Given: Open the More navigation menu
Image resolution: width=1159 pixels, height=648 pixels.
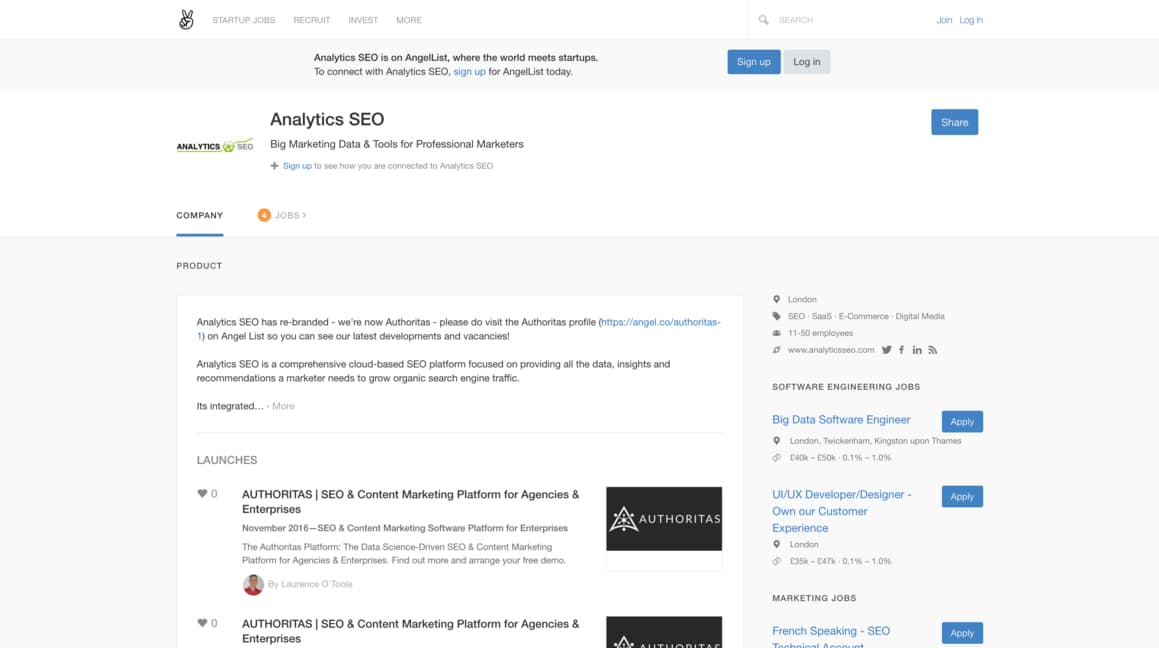Looking at the screenshot, I should [409, 20].
